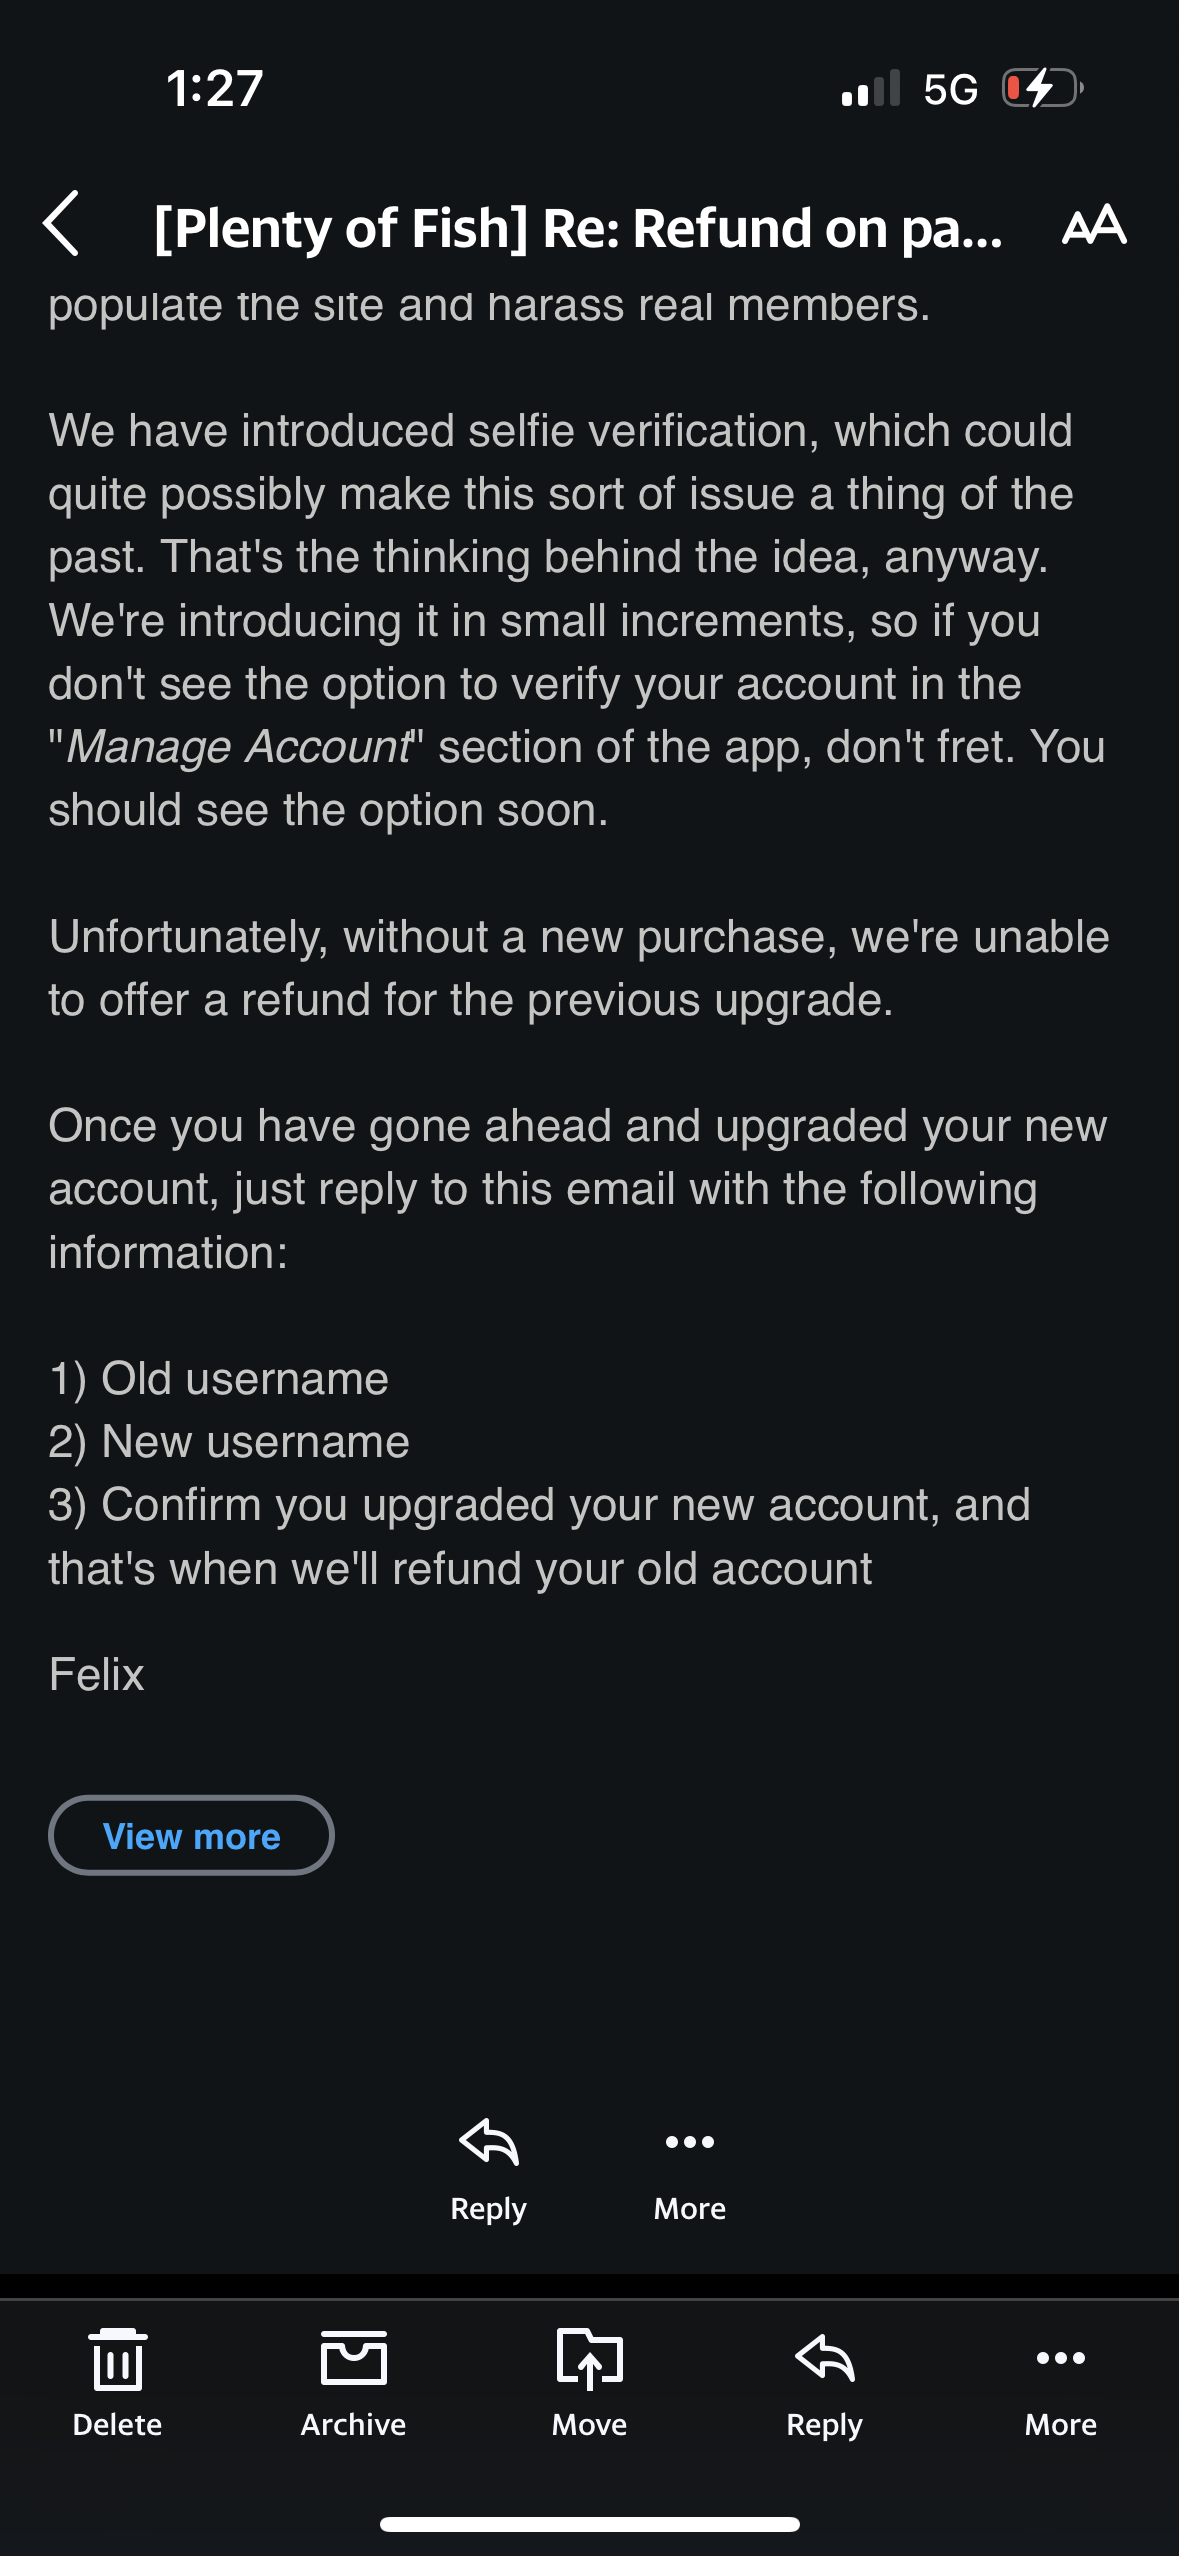Open the More ellipsis below the message
Screen dimensions: 1179x2556
[x=689, y=2143]
